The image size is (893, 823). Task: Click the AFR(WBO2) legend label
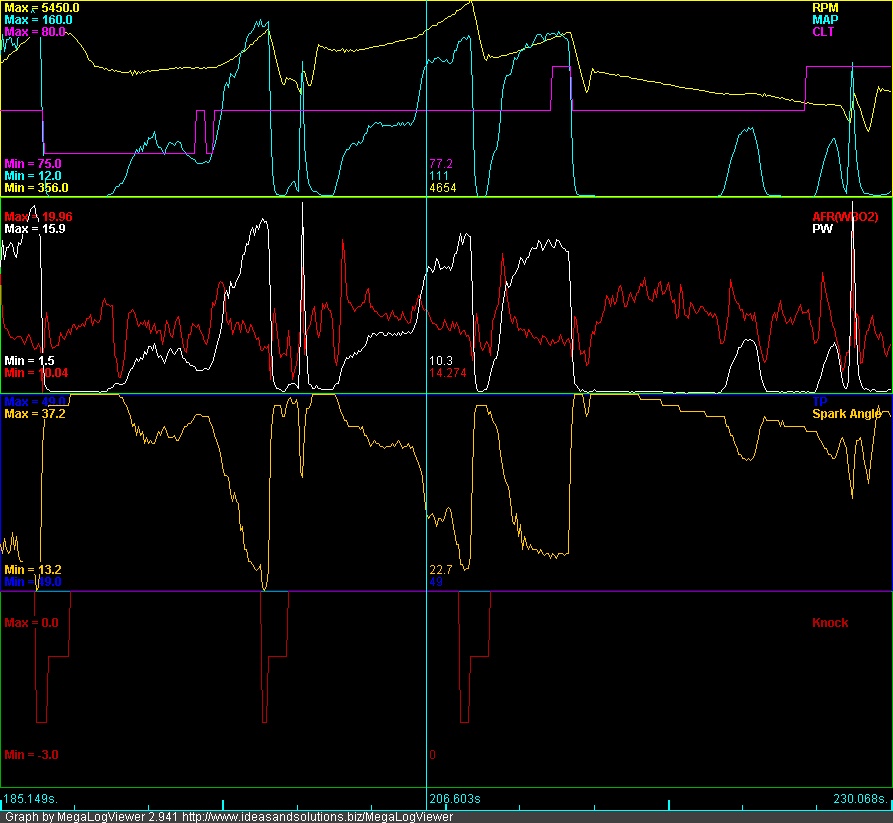845,216
